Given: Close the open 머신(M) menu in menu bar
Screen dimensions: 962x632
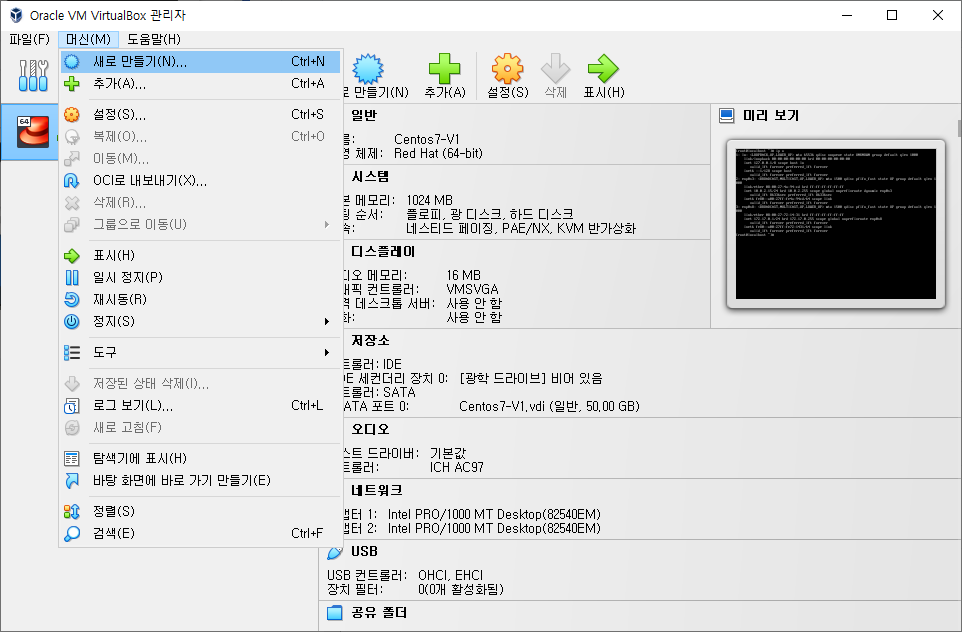Looking at the screenshot, I should [x=88, y=39].
